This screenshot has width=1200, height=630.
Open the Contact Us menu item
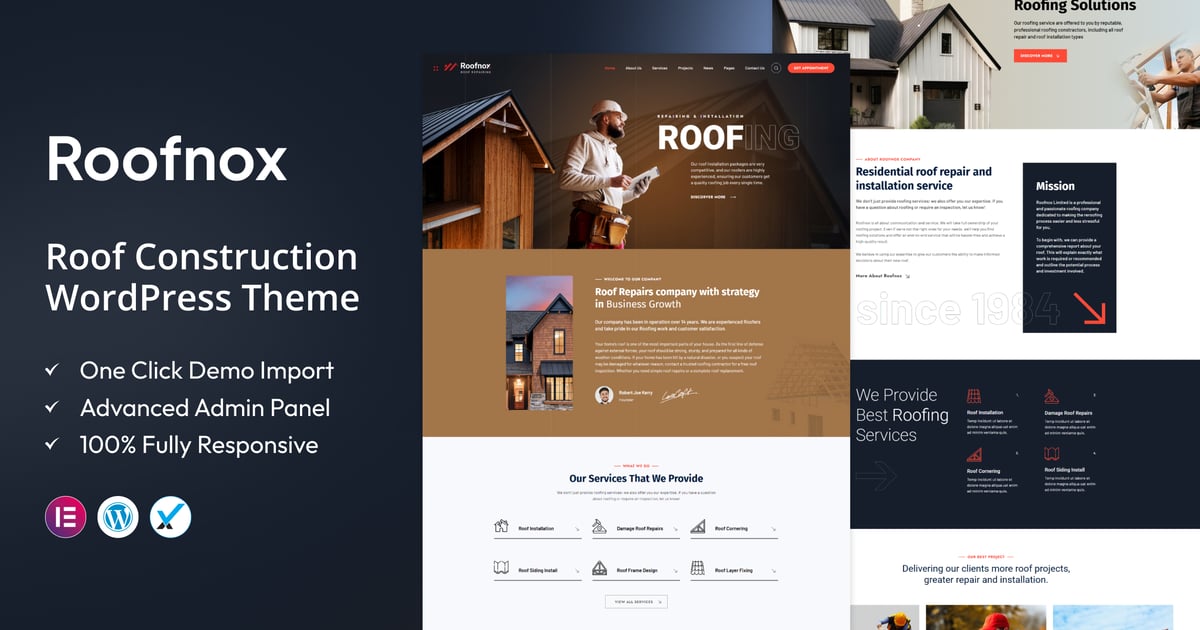(x=754, y=68)
